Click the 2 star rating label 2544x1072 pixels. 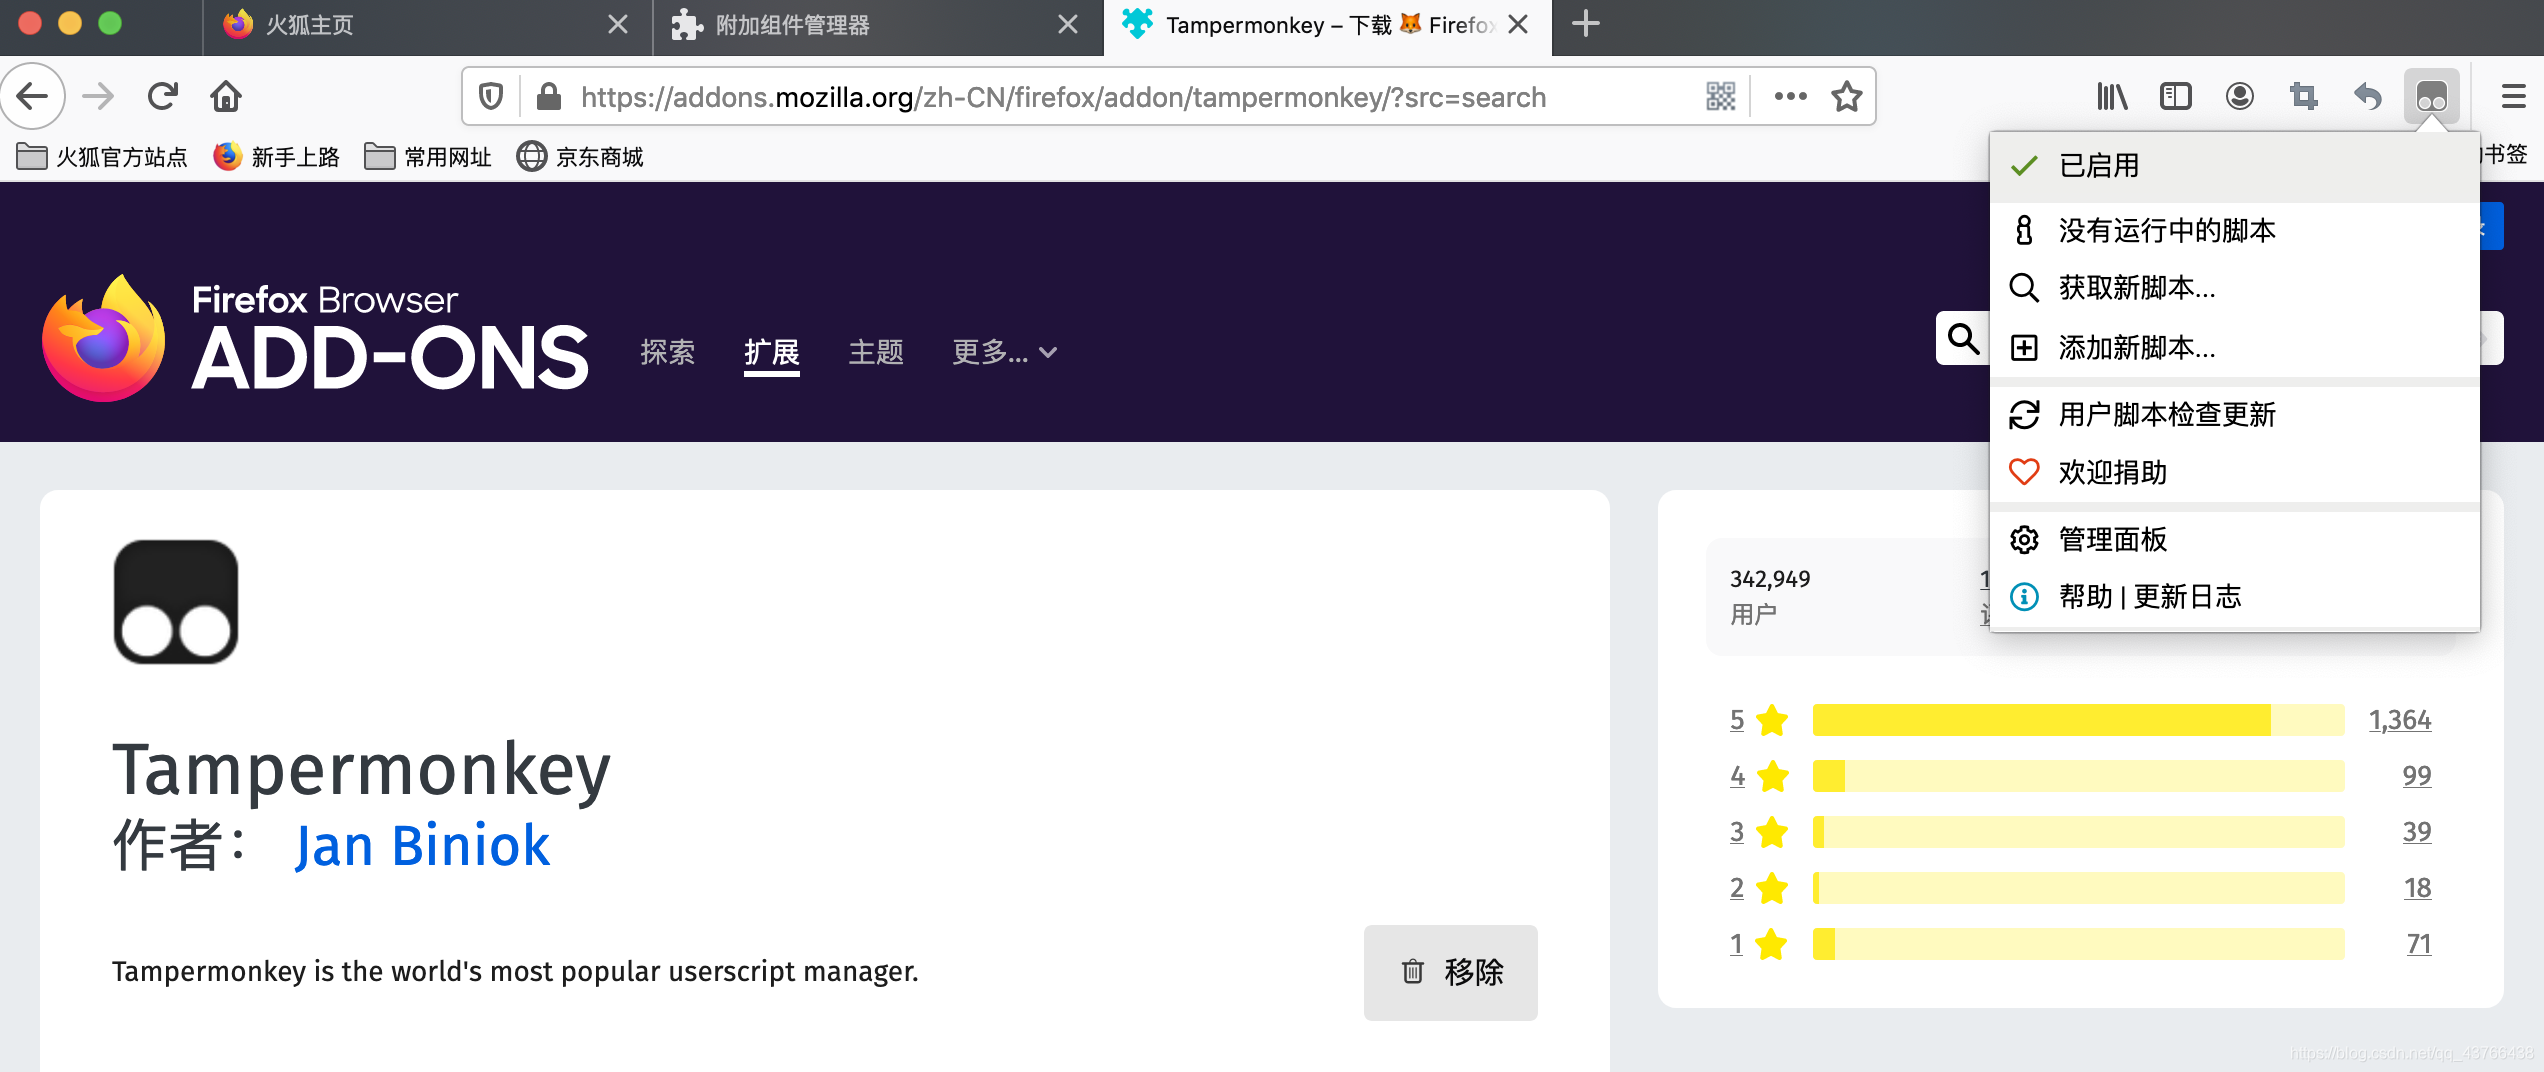pos(1759,888)
